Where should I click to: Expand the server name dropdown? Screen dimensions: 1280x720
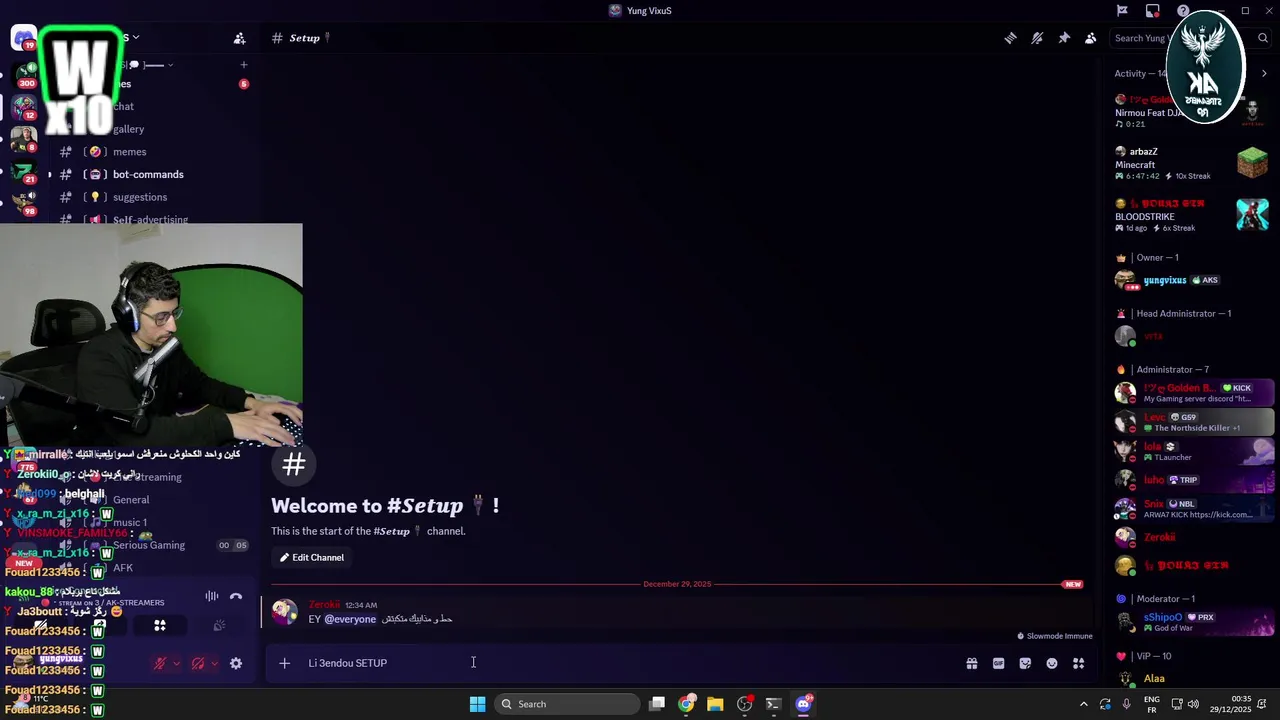click(x=135, y=38)
